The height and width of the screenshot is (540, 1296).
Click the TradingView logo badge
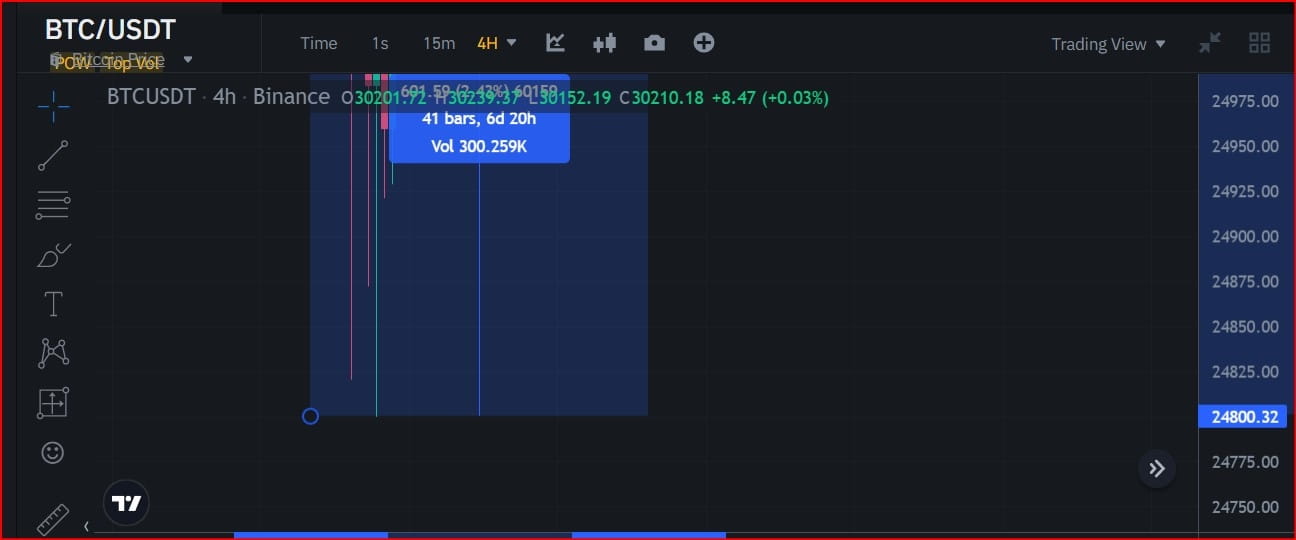point(126,503)
